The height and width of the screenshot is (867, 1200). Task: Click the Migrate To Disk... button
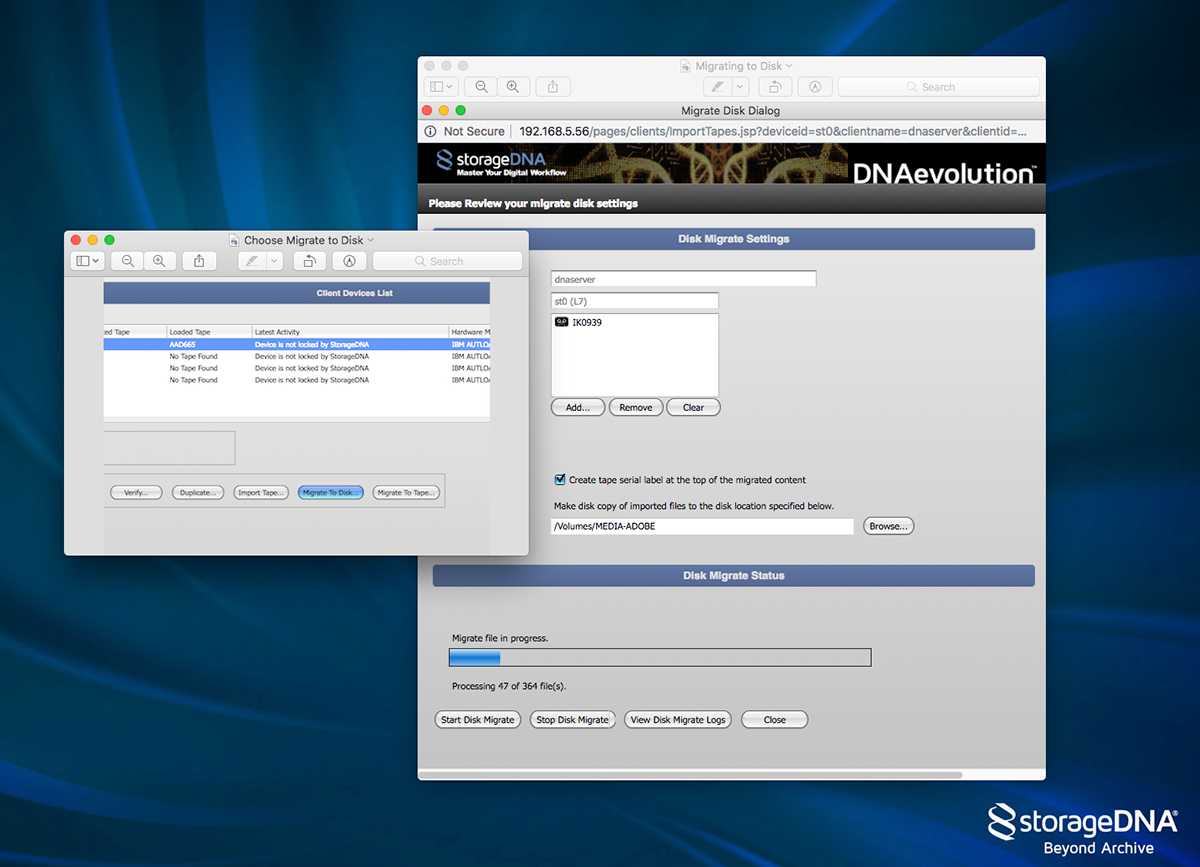[x=330, y=492]
